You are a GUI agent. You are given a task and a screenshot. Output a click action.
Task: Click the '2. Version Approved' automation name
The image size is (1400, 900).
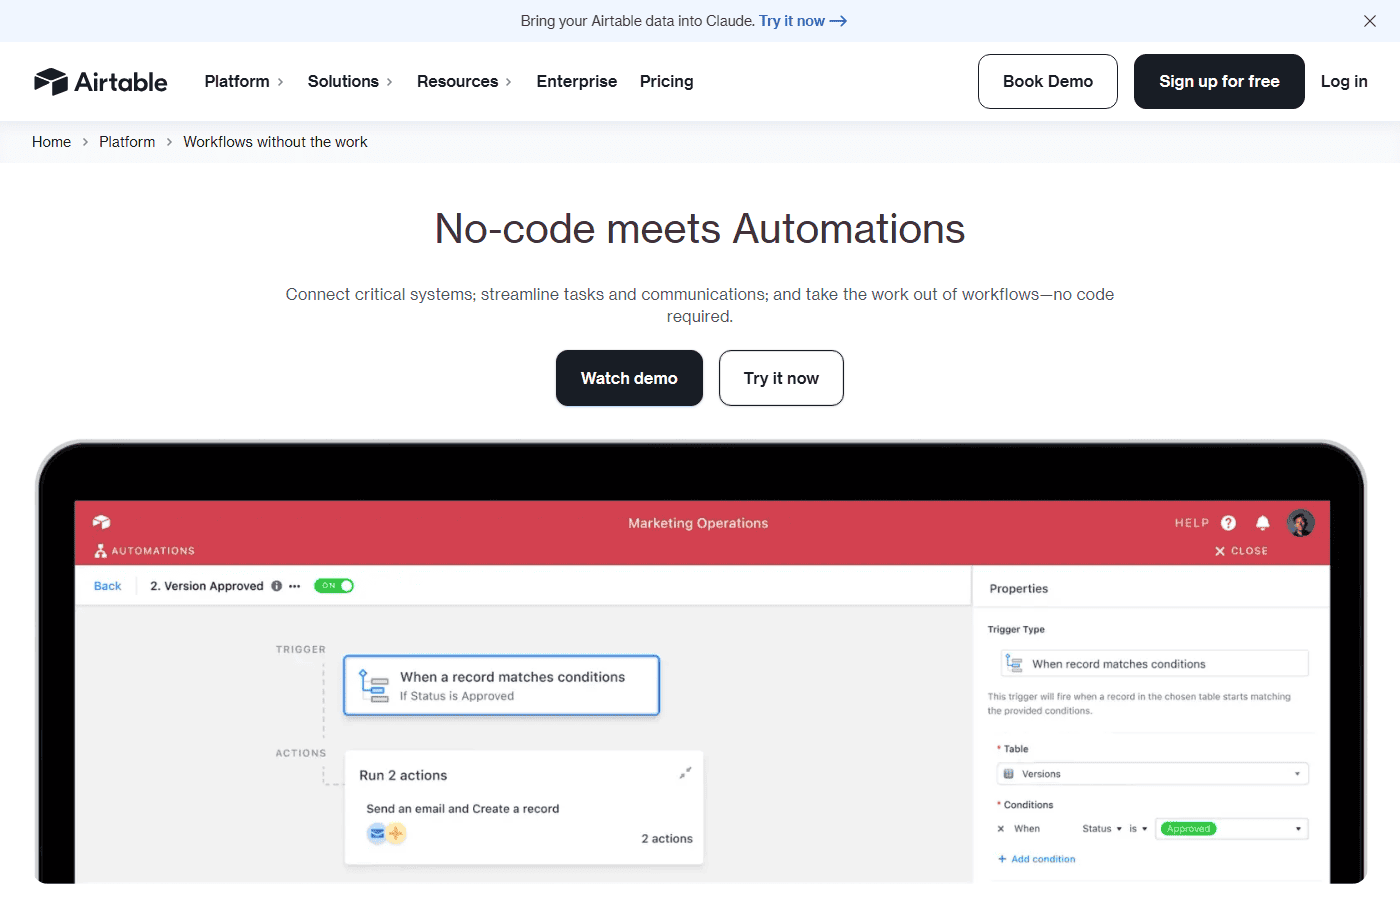pyautogui.click(x=207, y=586)
